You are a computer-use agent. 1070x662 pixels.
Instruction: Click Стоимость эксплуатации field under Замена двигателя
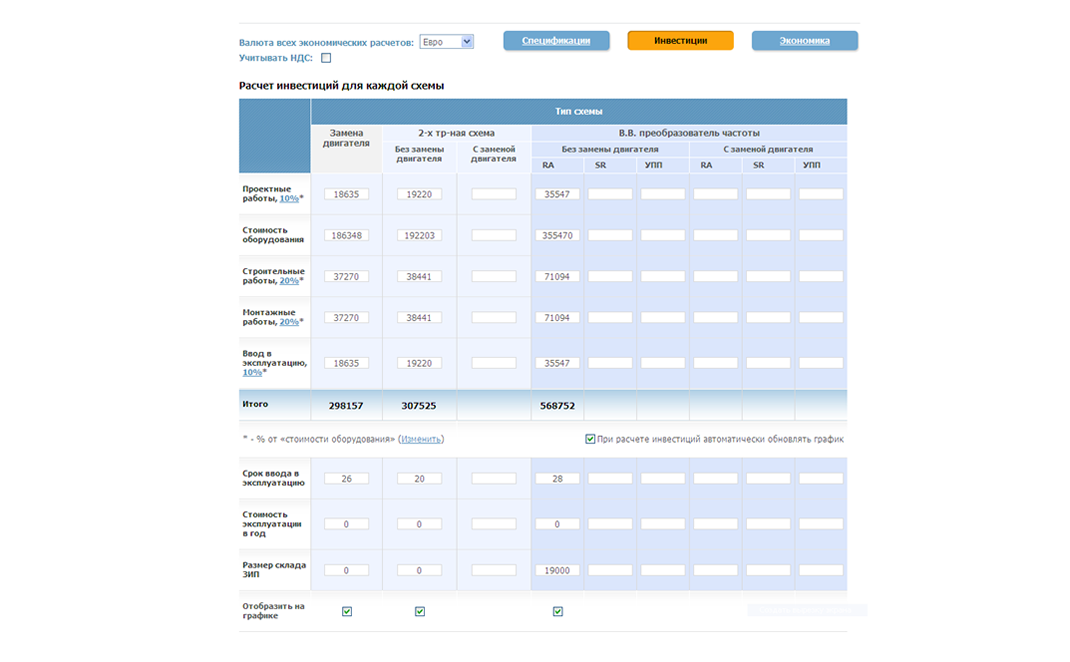tap(346, 524)
